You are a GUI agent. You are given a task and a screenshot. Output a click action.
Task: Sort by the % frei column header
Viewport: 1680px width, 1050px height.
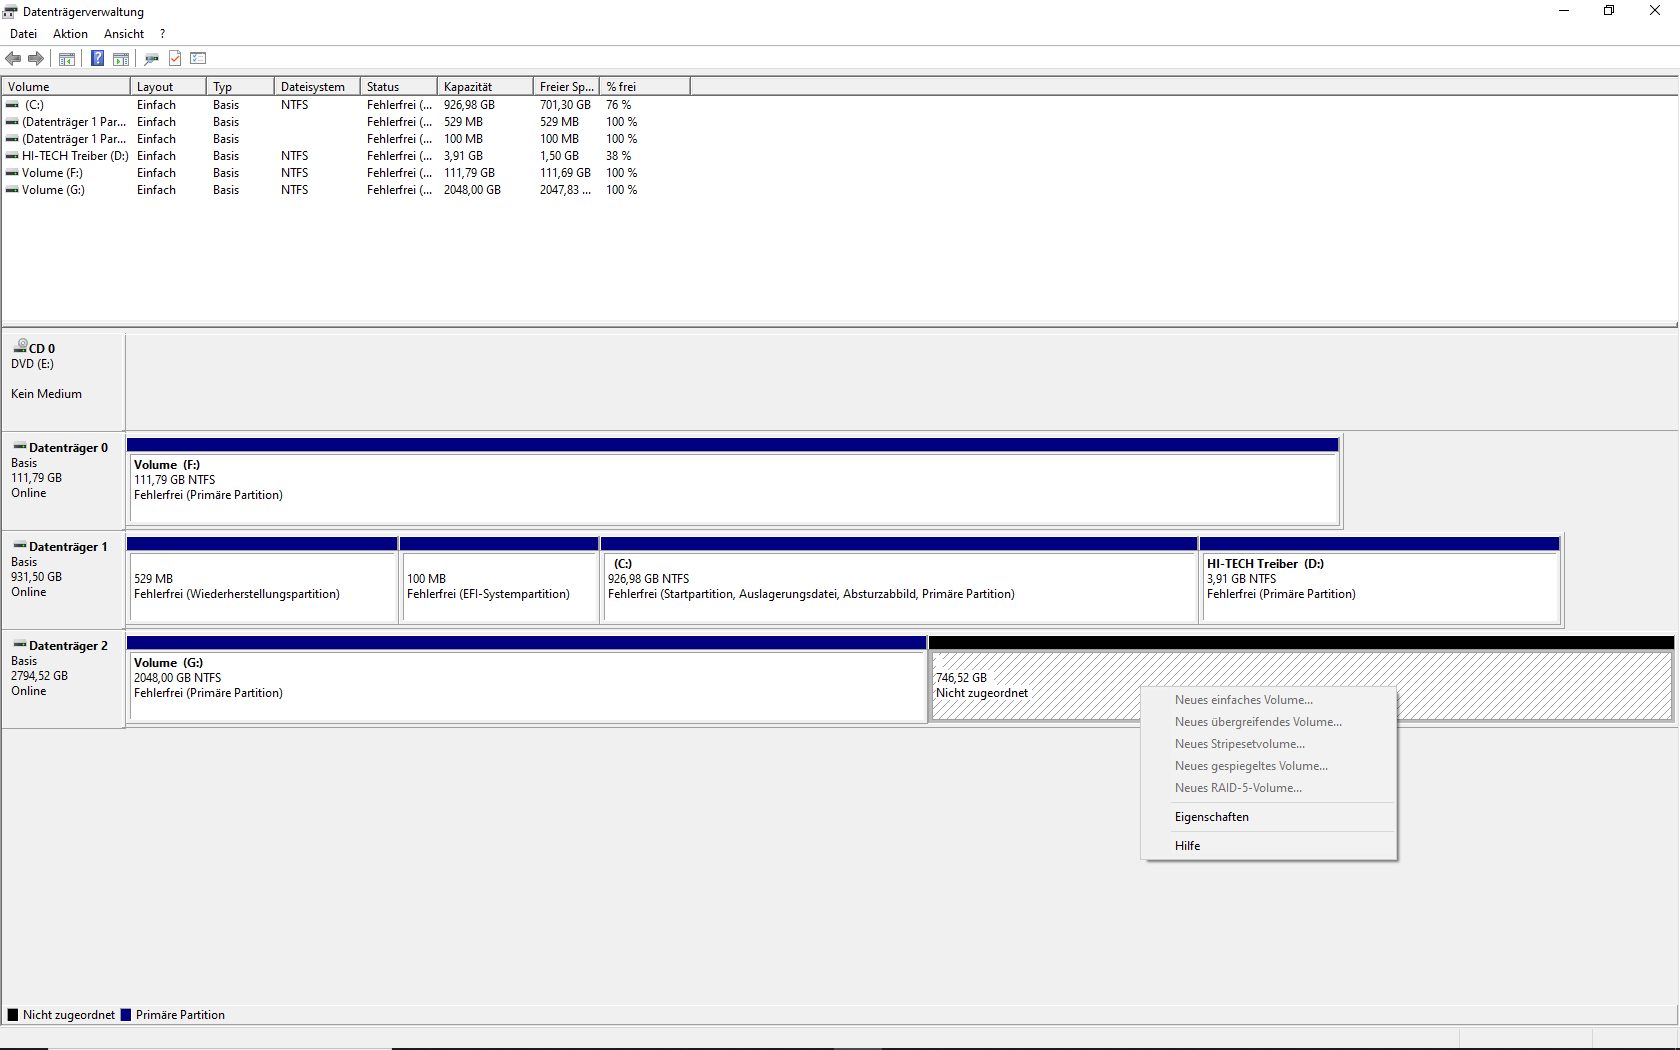(645, 87)
